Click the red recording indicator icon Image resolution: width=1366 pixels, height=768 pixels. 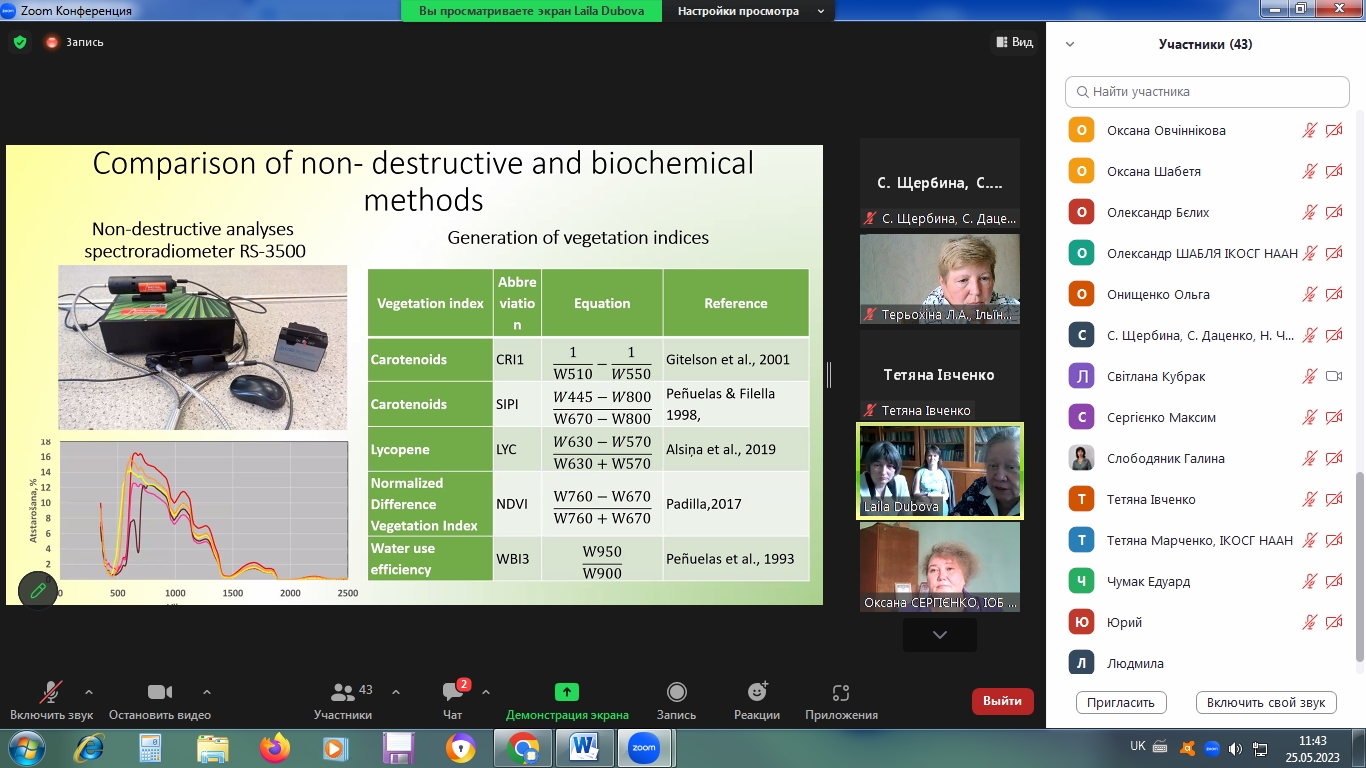point(52,42)
